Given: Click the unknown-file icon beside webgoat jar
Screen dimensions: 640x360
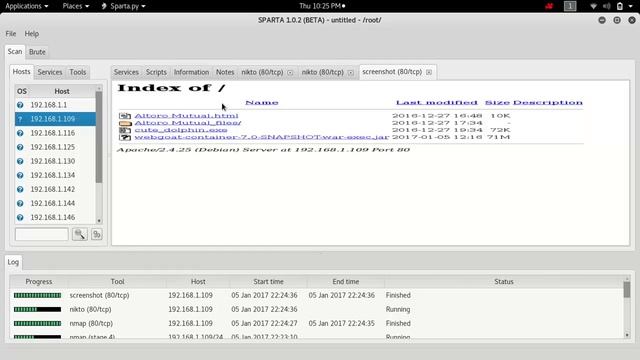Looking at the screenshot, I should click(125, 137).
